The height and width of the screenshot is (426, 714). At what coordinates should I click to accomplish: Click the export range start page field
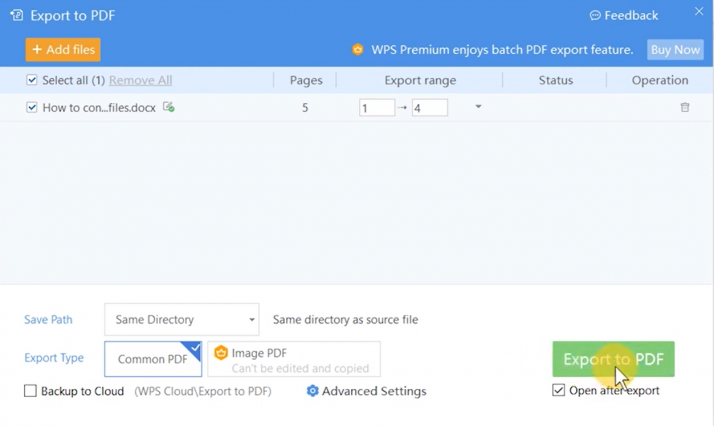377,108
